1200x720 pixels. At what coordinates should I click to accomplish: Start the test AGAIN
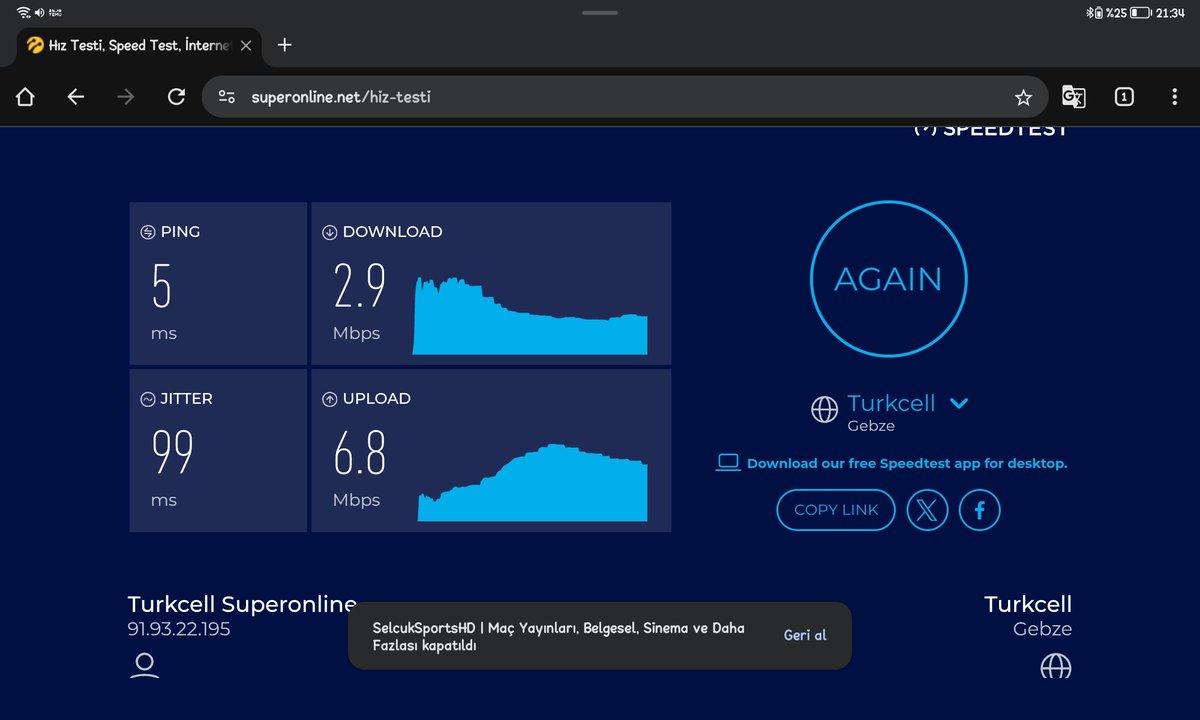click(x=888, y=279)
